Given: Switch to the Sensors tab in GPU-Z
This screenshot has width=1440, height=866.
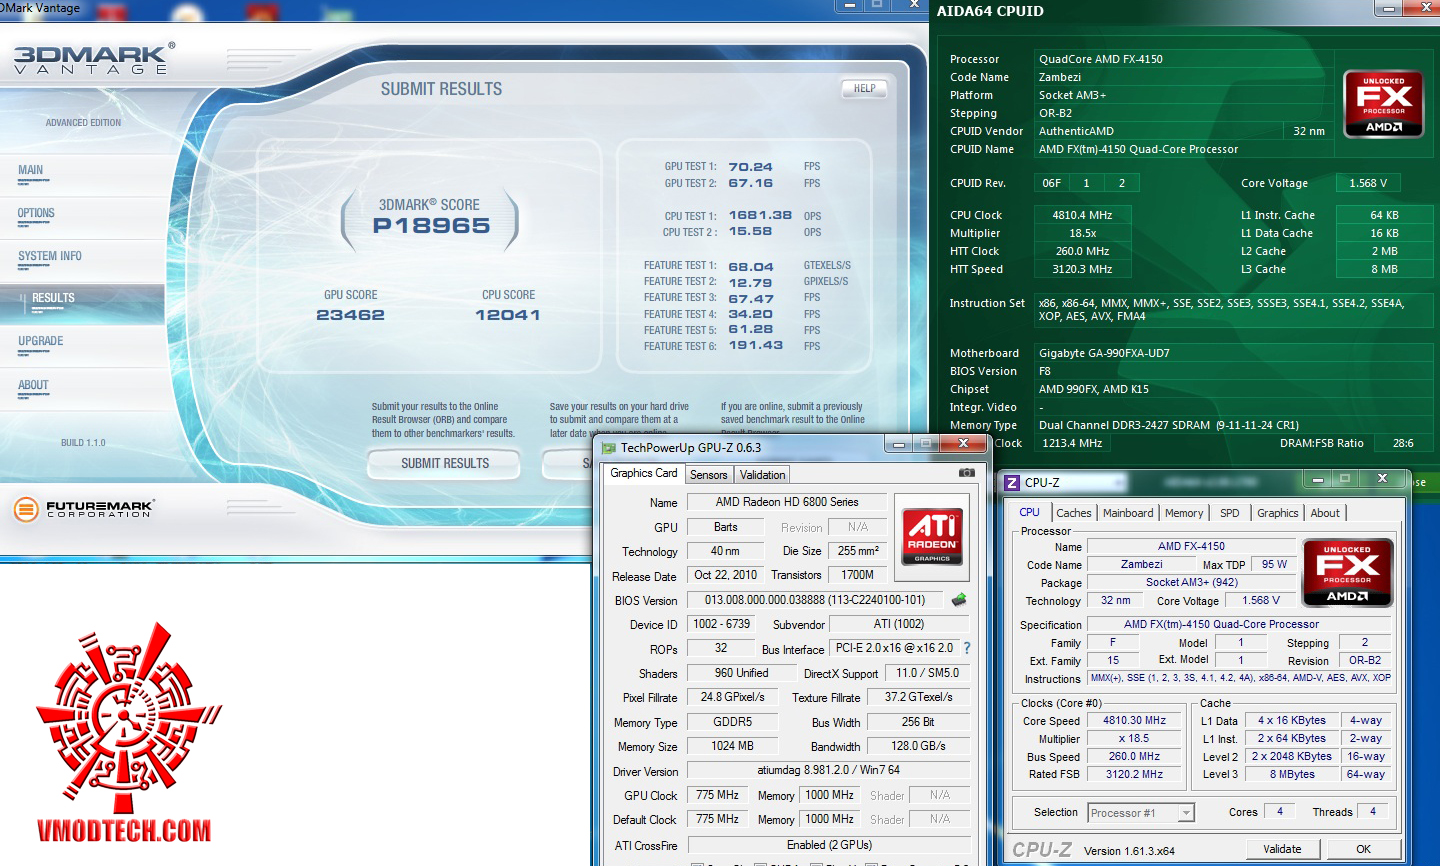Looking at the screenshot, I should [709, 475].
